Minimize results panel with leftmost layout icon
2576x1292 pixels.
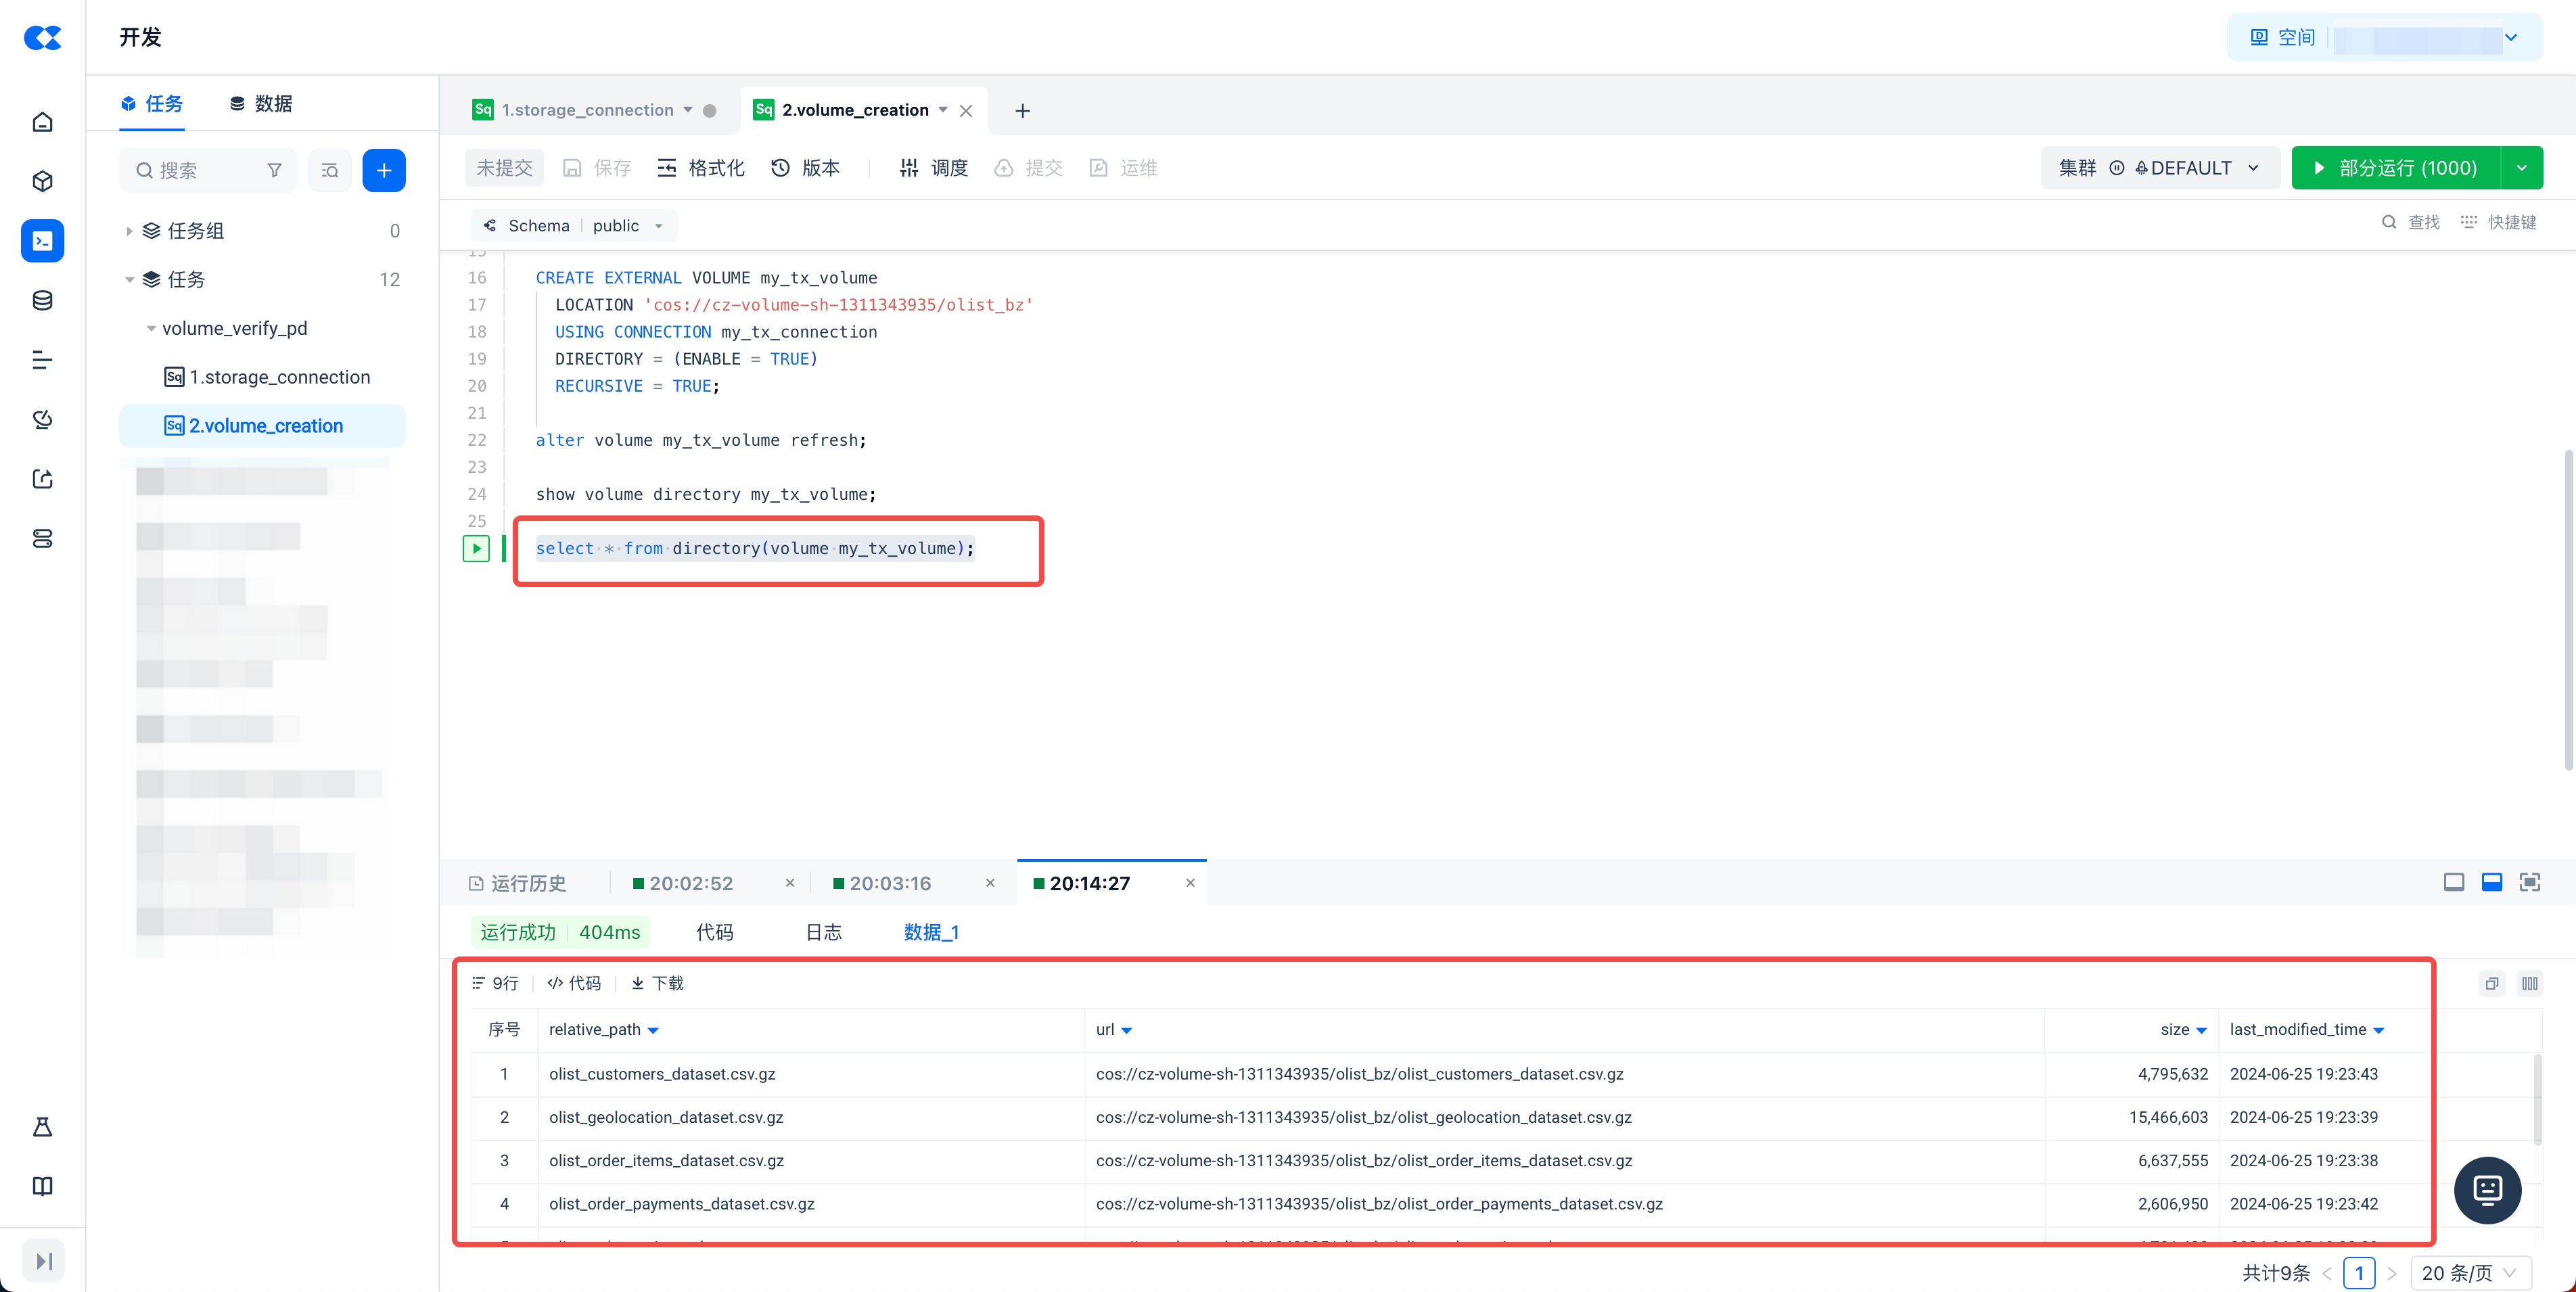[2453, 882]
